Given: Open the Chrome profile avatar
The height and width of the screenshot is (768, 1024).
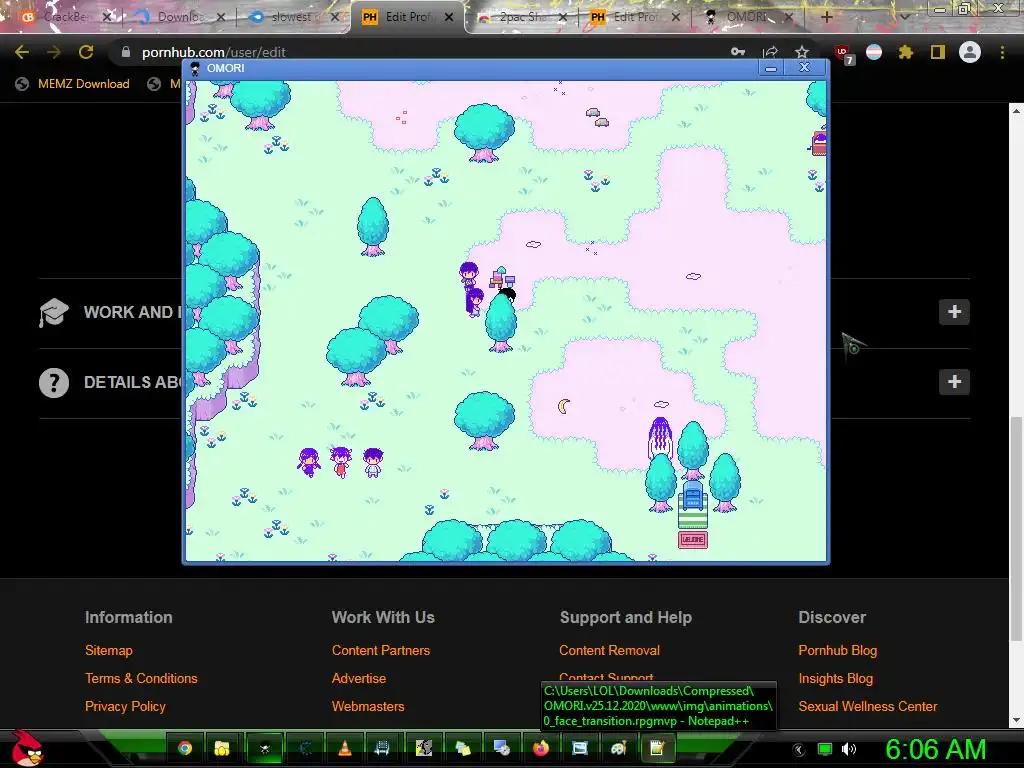Looking at the screenshot, I should click(970, 52).
